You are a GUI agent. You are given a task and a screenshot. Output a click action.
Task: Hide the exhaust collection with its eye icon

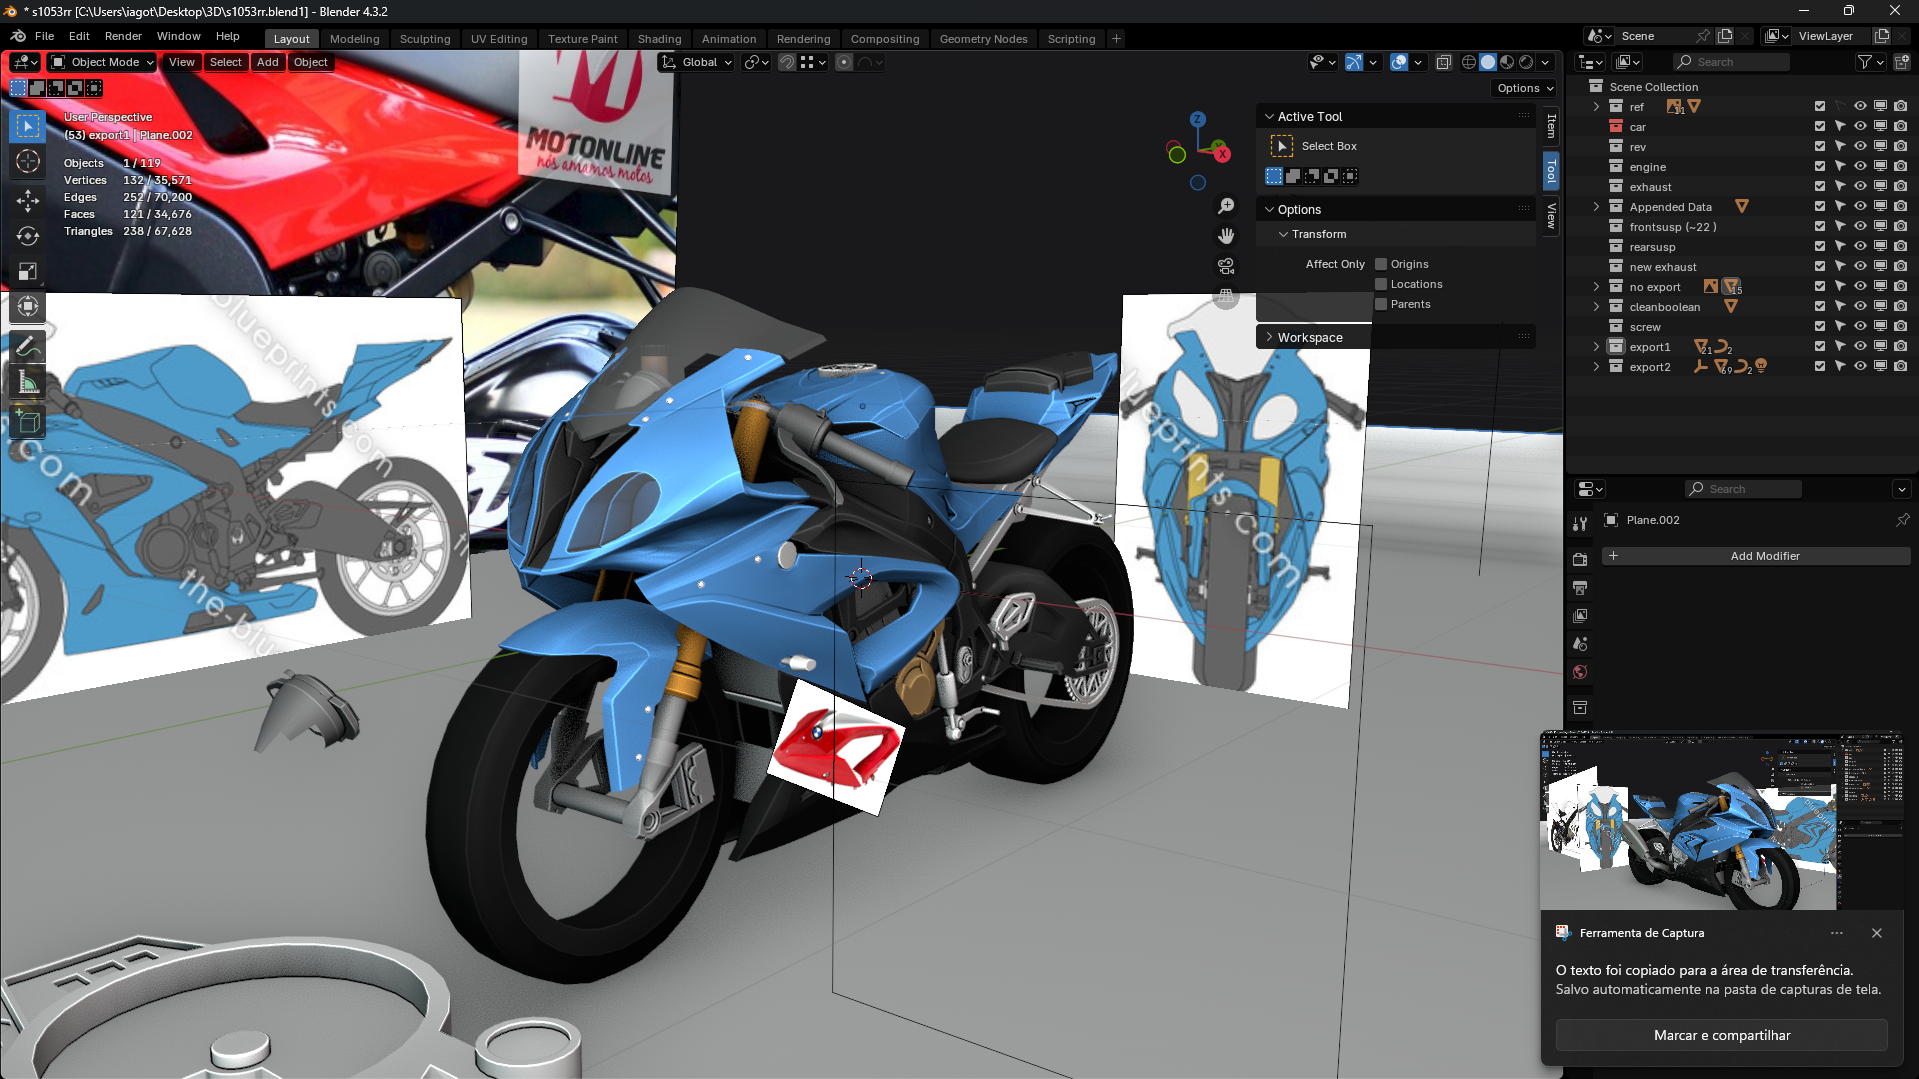pyautogui.click(x=1860, y=186)
